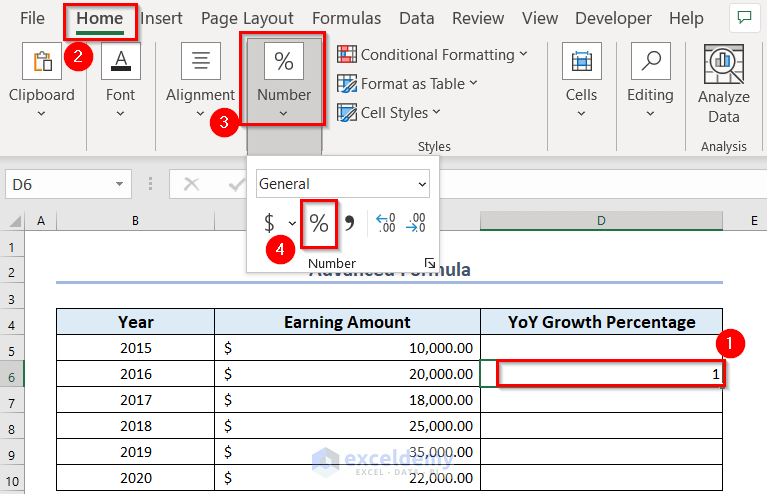
Task: Open the Number group percent icon
Action: [284, 61]
